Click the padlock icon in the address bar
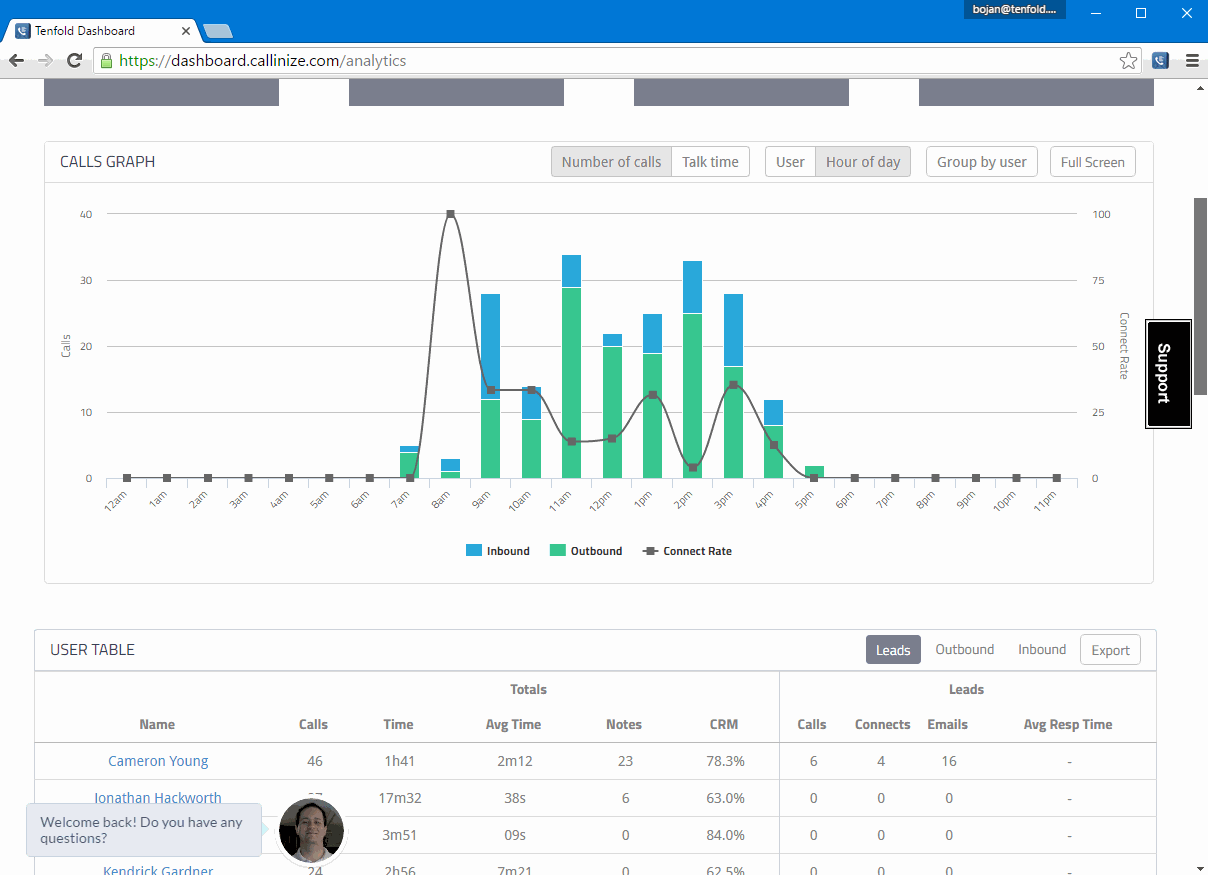Image resolution: width=1208 pixels, height=875 pixels. (x=107, y=60)
